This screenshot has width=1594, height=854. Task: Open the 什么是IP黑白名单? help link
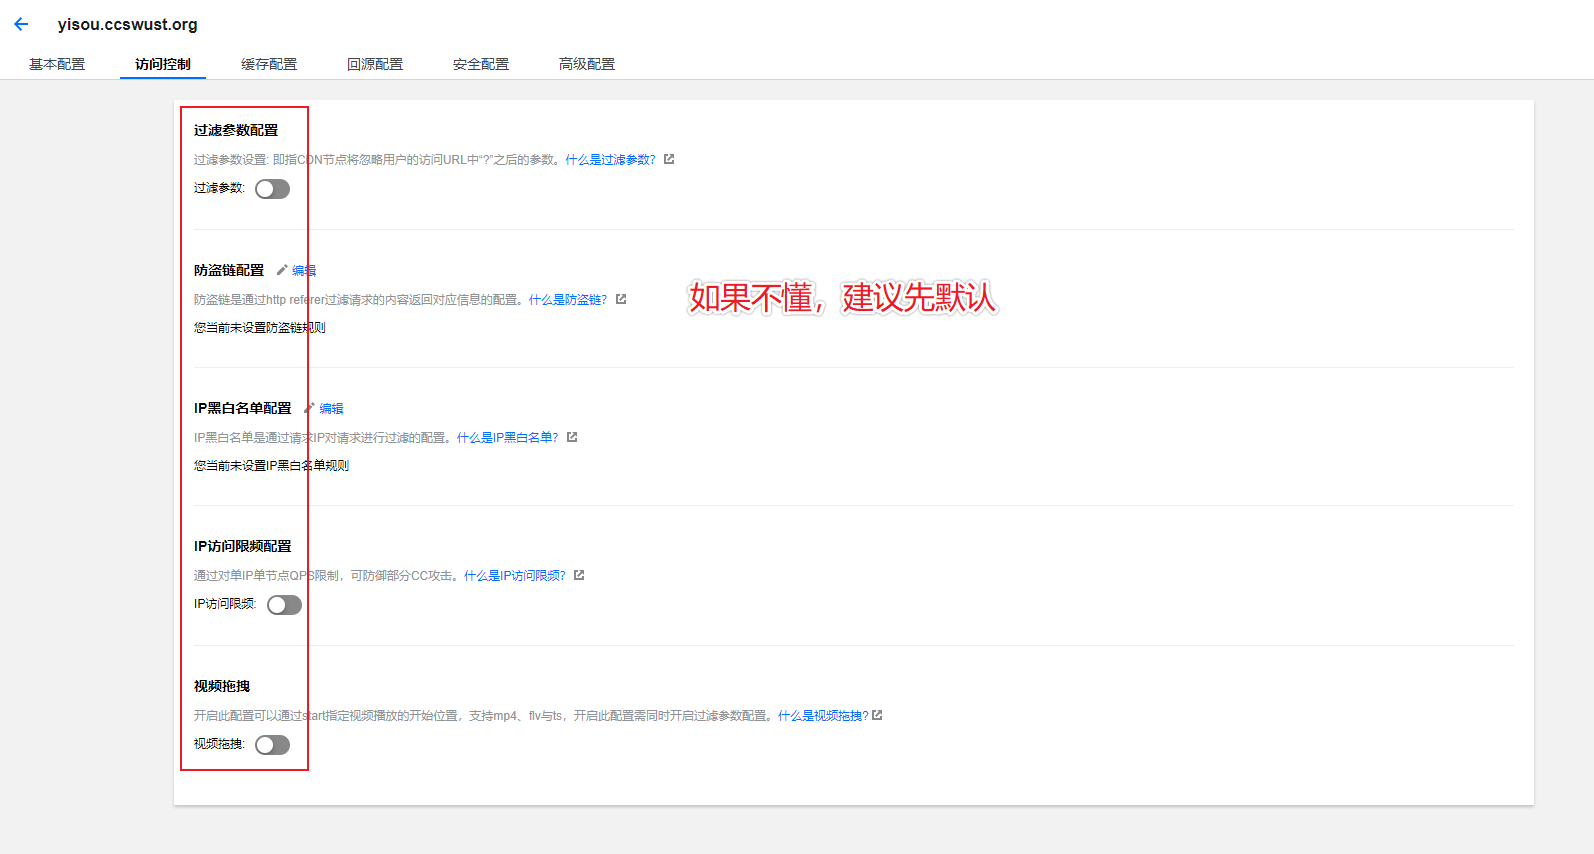tap(508, 438)
